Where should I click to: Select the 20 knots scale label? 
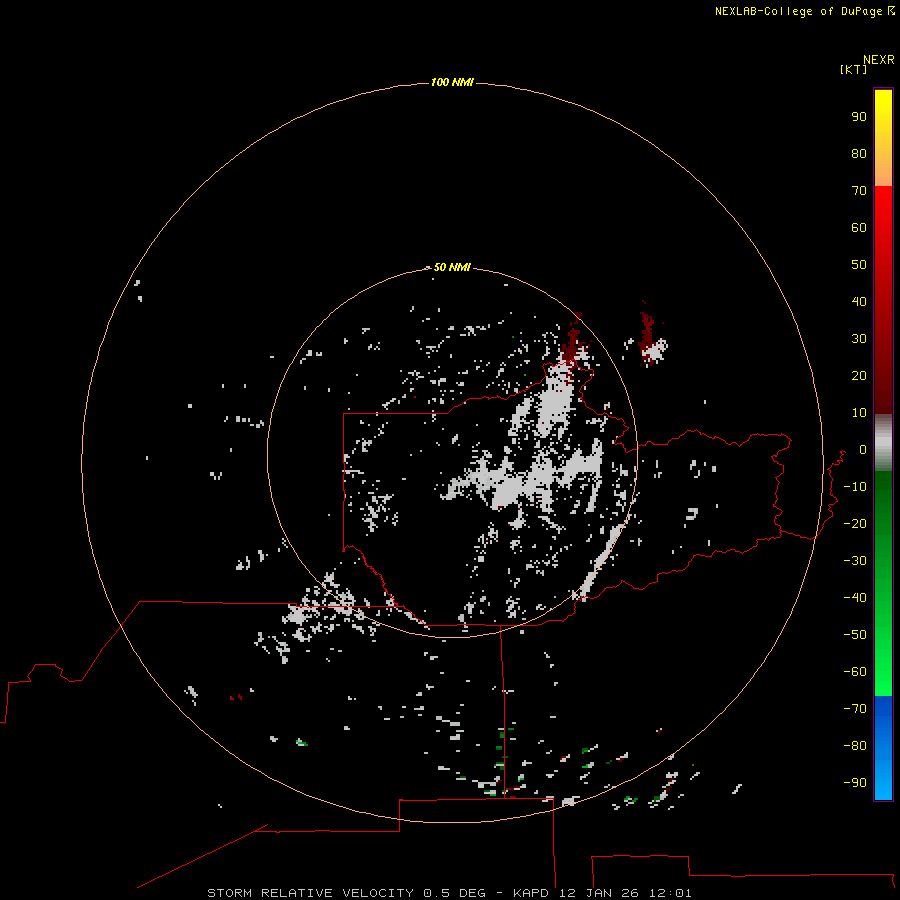[x=859, y=375]
